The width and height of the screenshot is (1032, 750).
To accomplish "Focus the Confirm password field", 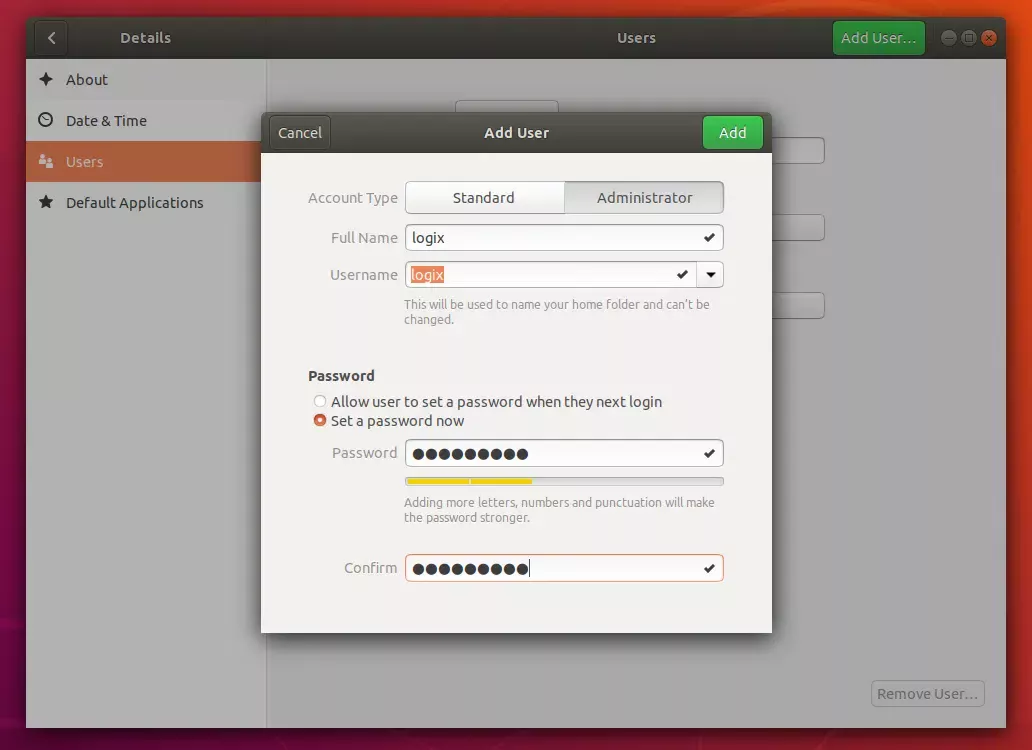I will tap(564, 568).
